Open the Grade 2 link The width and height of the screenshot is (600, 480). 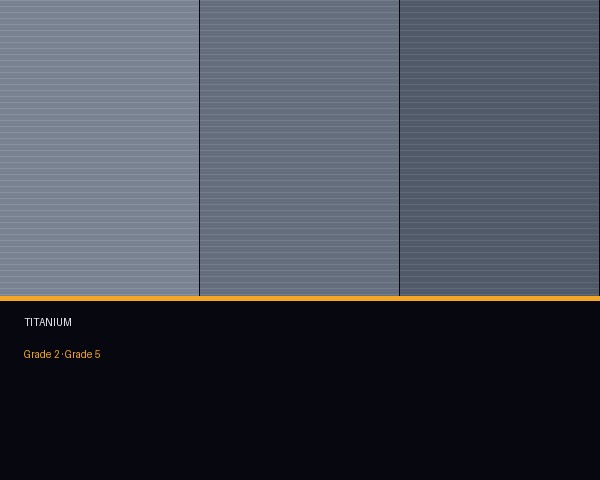[42, 355]
